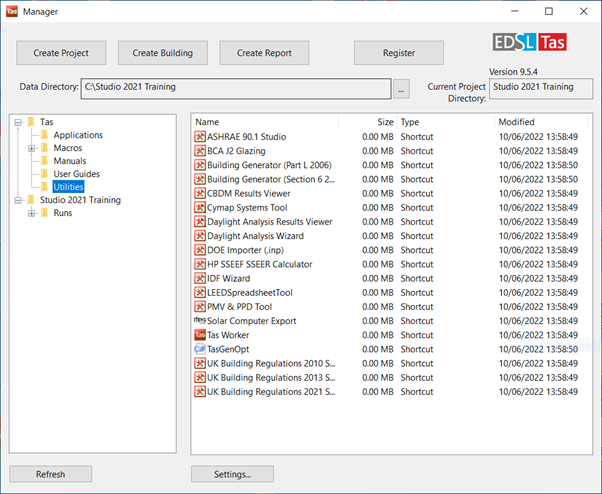The width and height of the screenshot is (602, 494).
Task: Select the 'PMV & PPD Tool' name text
Action: click(x=240, y=307)
